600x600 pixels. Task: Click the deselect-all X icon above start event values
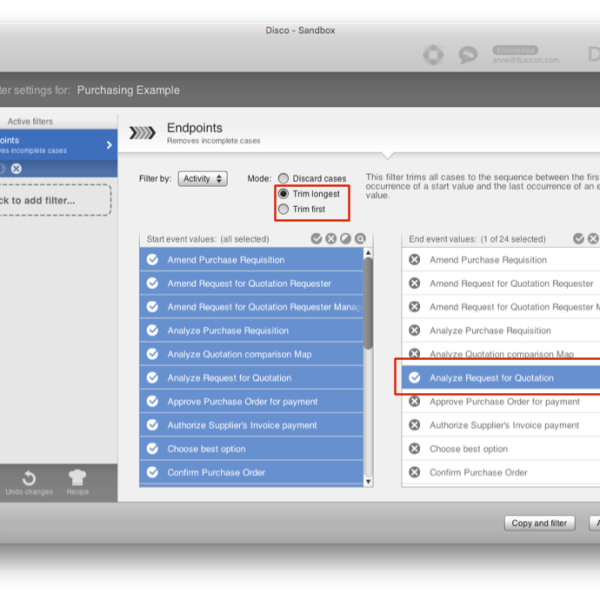[331, 239]
